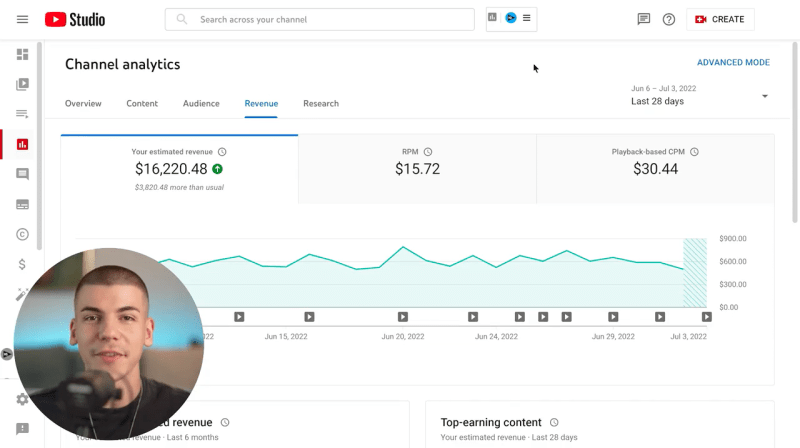Screen dimensions: 800x448
Task: Open ADVANCED MODE link
Action: pos(733,63)
